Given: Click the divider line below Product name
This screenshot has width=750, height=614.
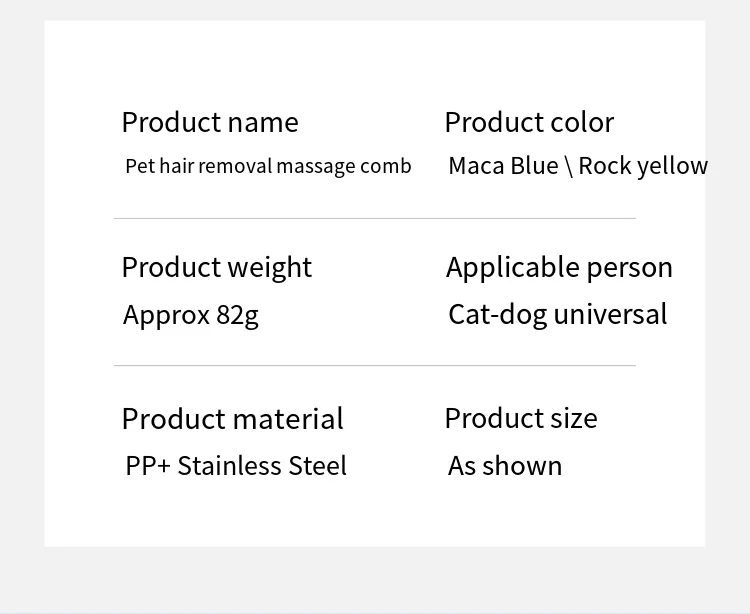Looking at the screenshot, I should coord(374,218).
